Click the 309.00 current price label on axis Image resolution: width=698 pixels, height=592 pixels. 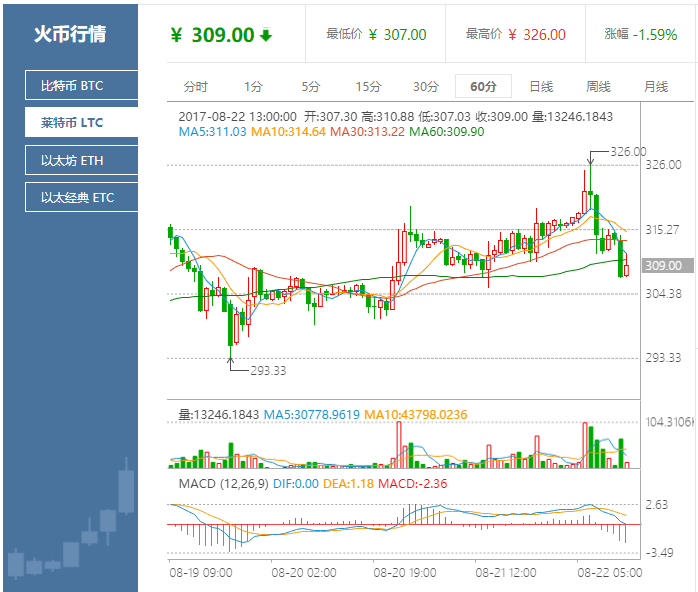click(x=663, y=266)
